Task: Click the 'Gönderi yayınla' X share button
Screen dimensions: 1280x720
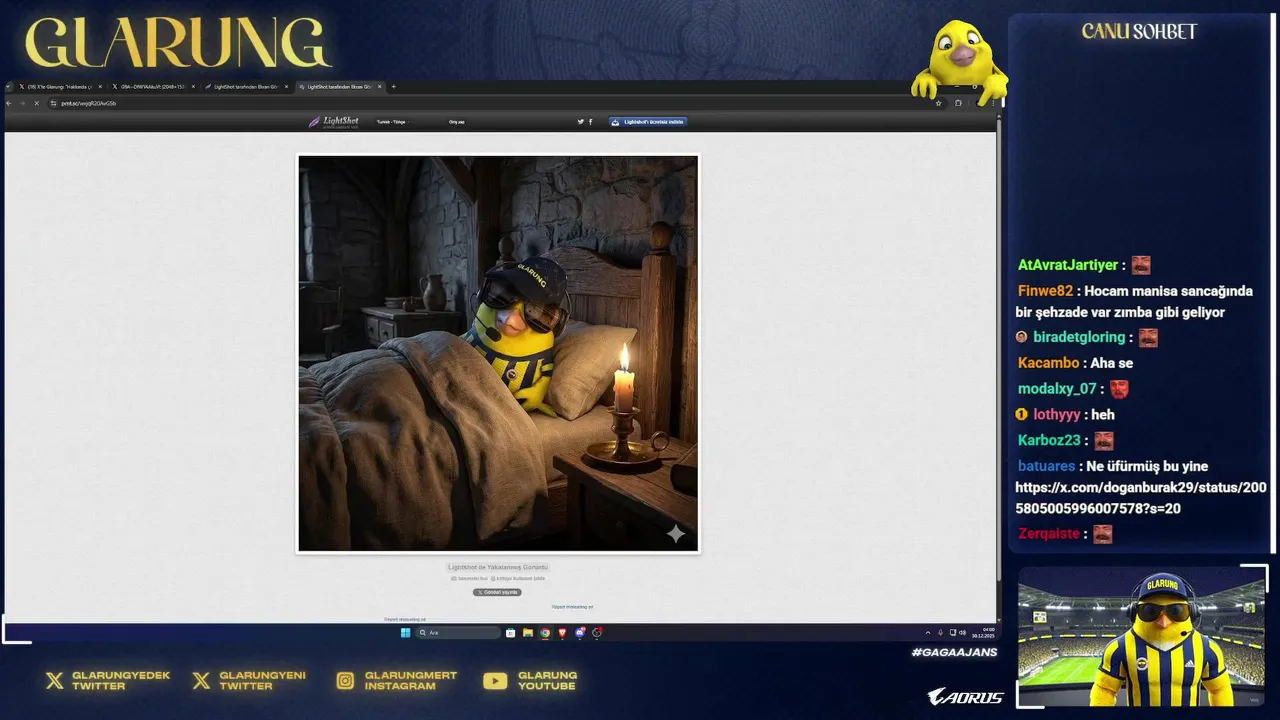Action: tap(497, 592)
